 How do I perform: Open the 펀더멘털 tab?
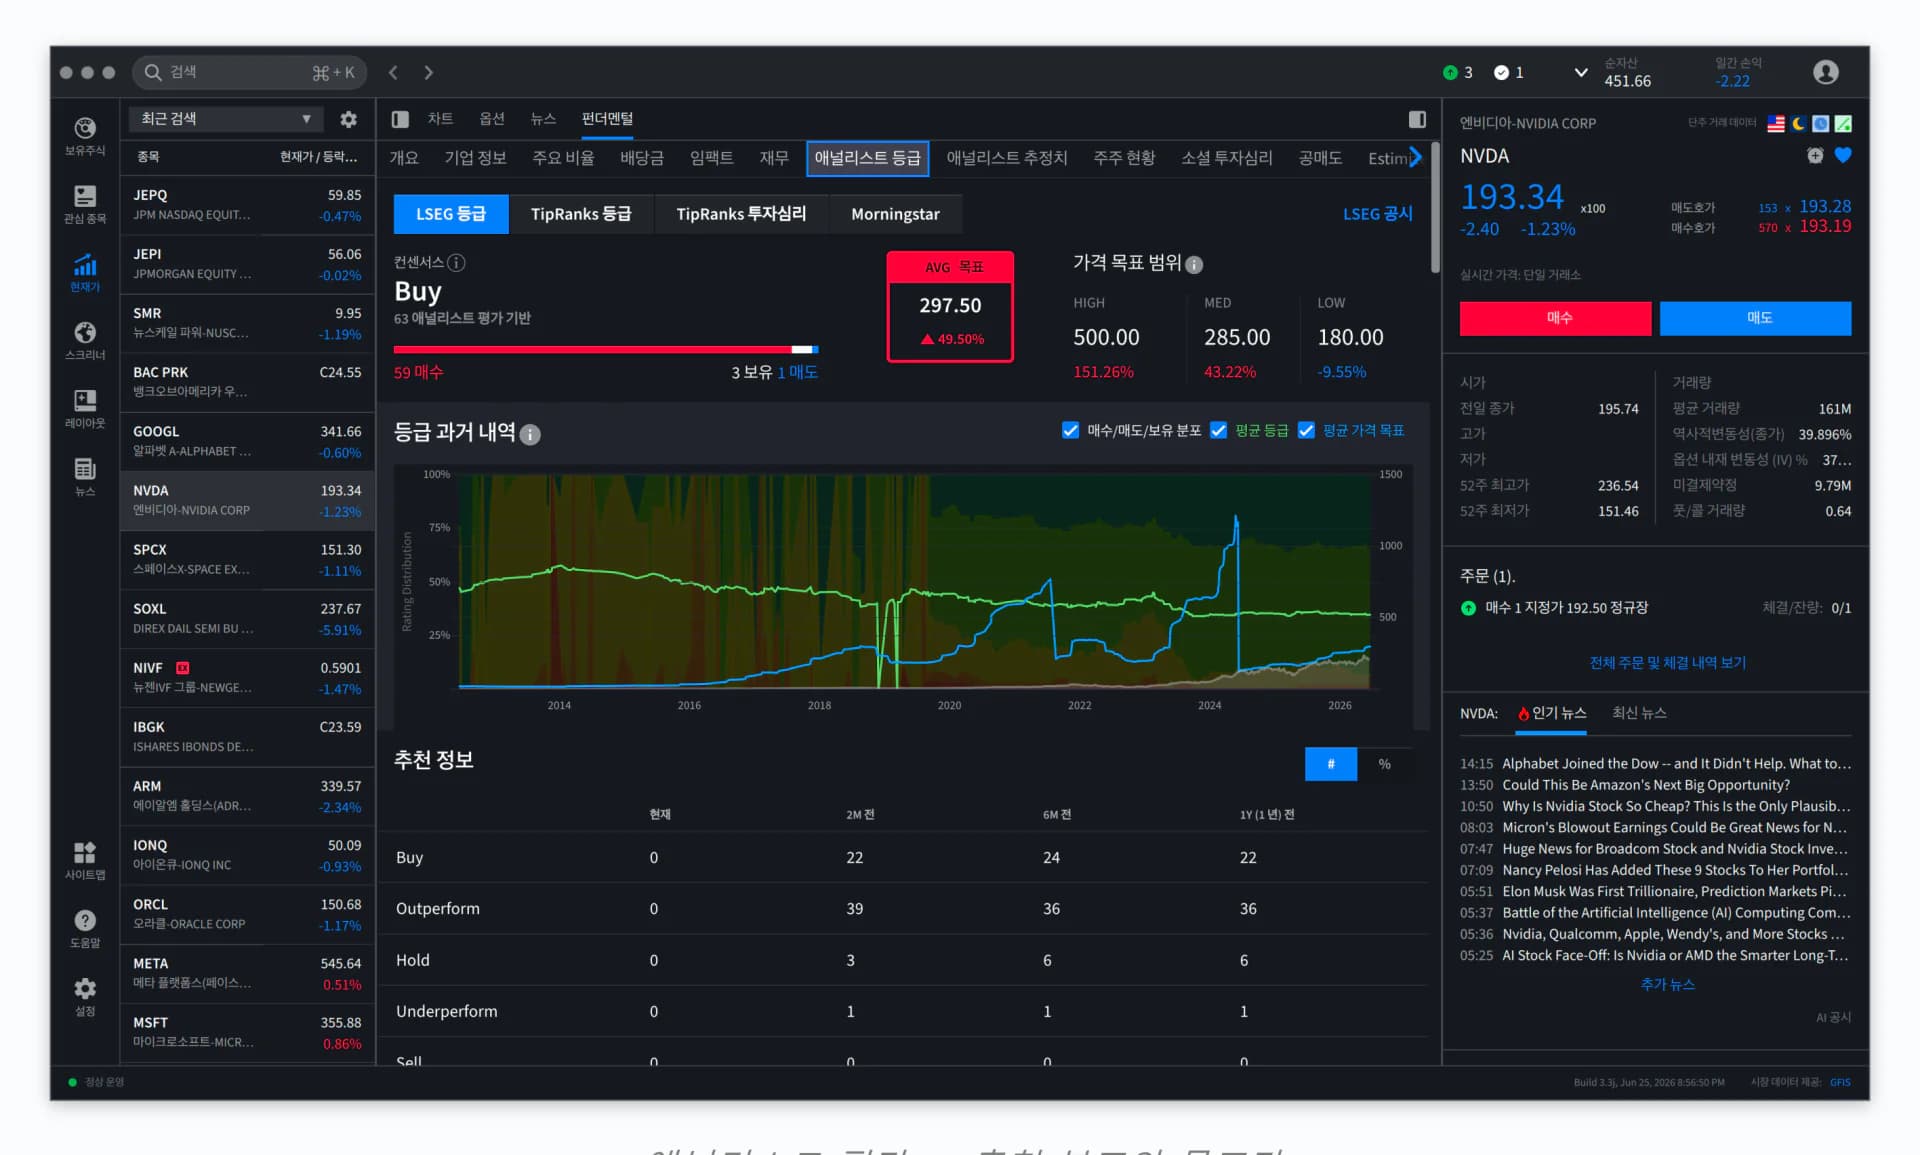click(x=607, y=119)
